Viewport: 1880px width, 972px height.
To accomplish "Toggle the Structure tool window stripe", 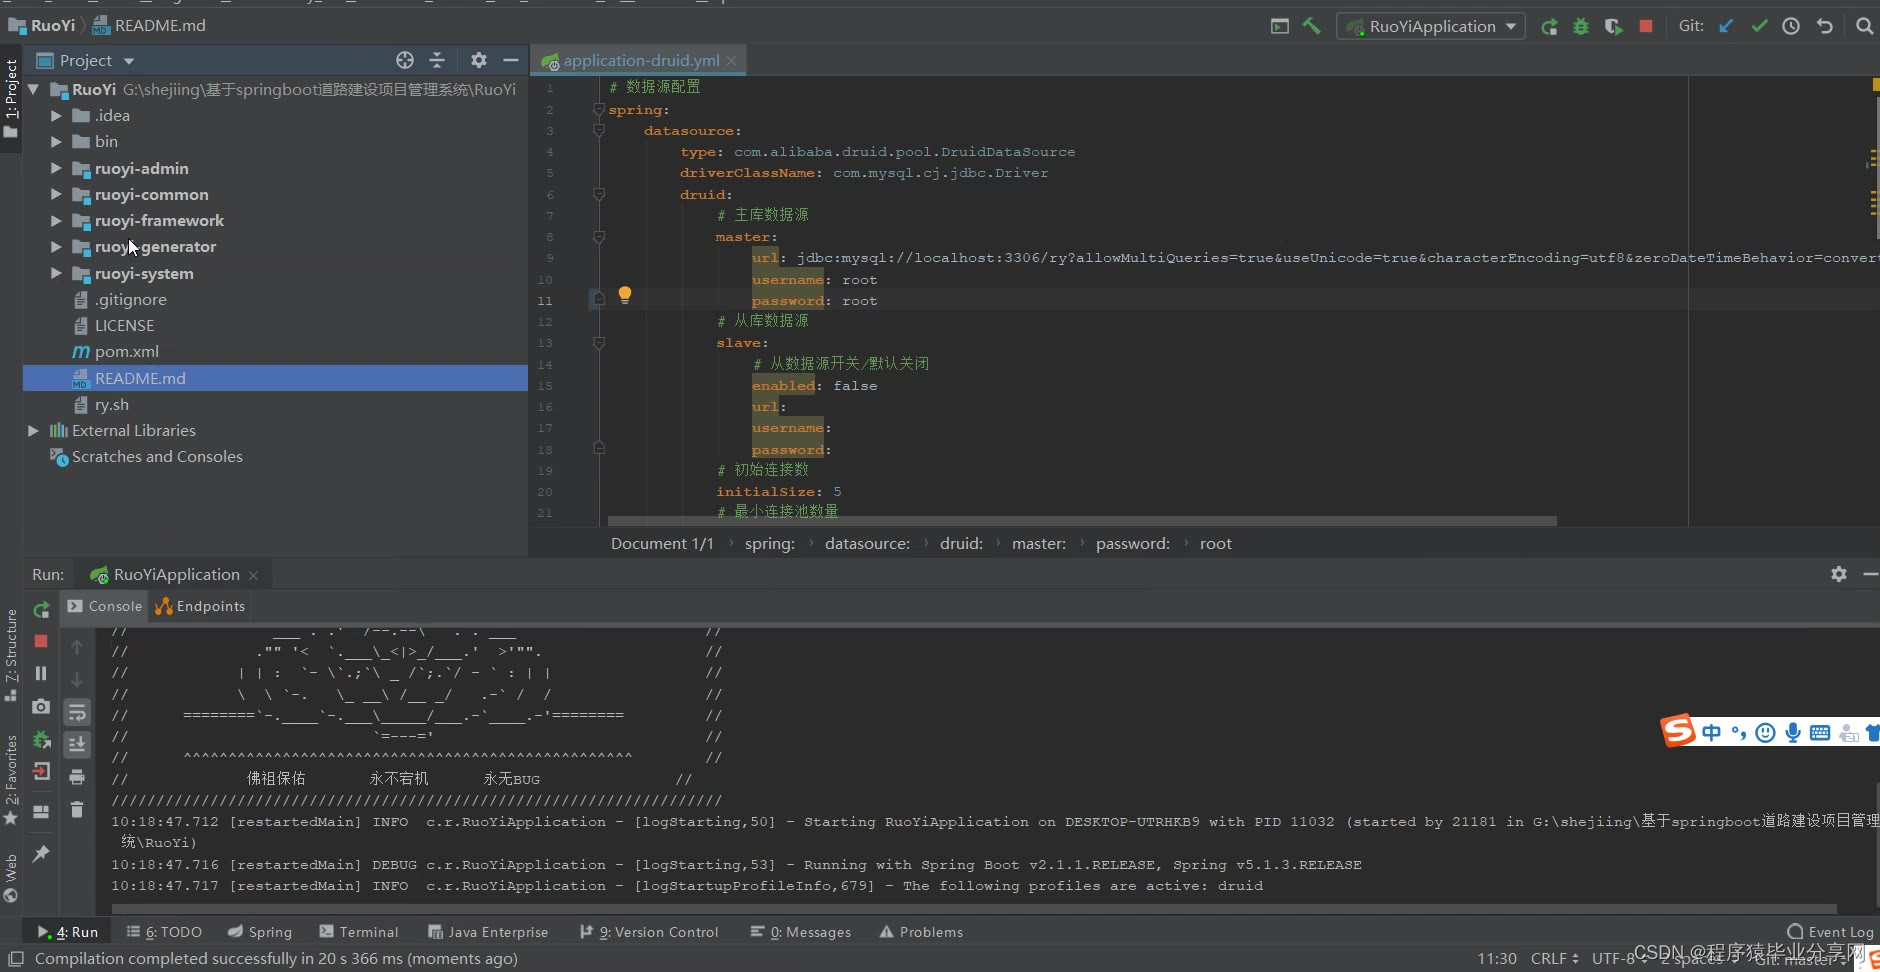I will [11, 653].
